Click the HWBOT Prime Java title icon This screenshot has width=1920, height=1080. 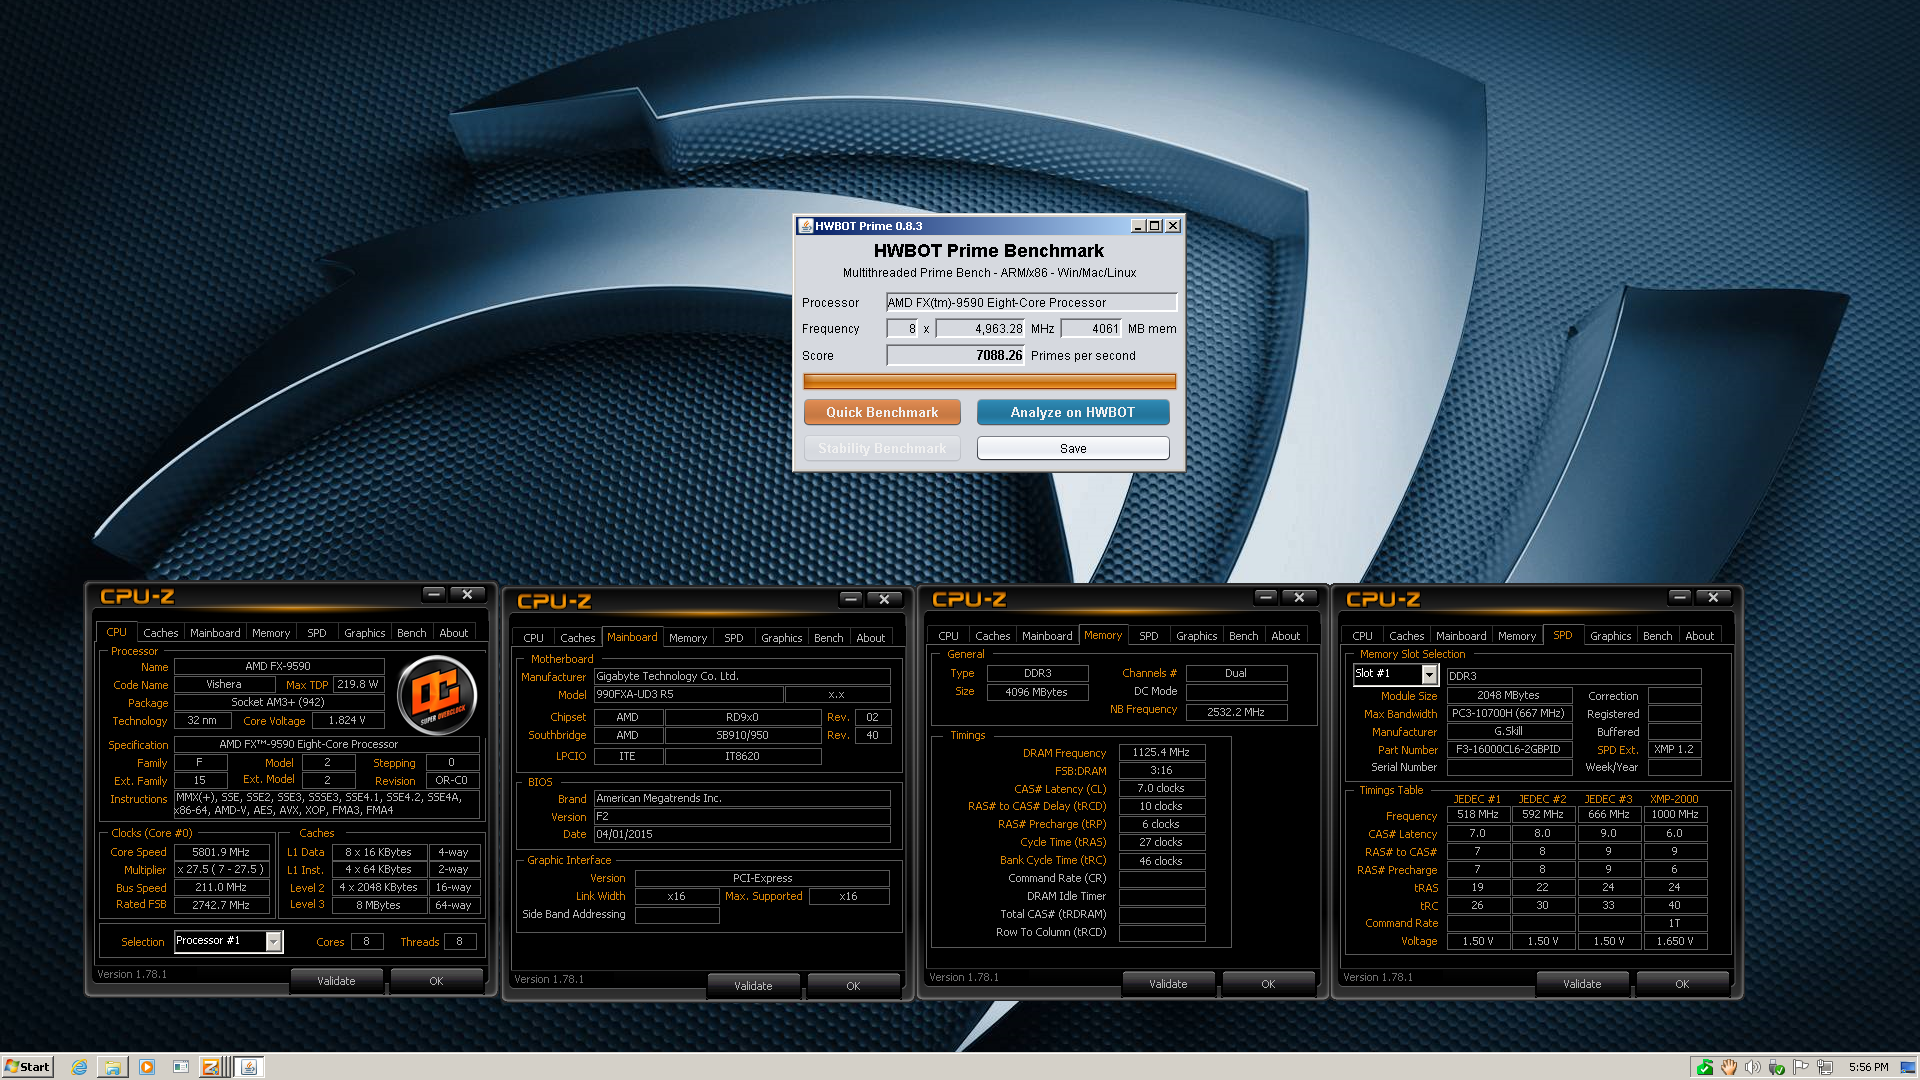pos(806,226)
